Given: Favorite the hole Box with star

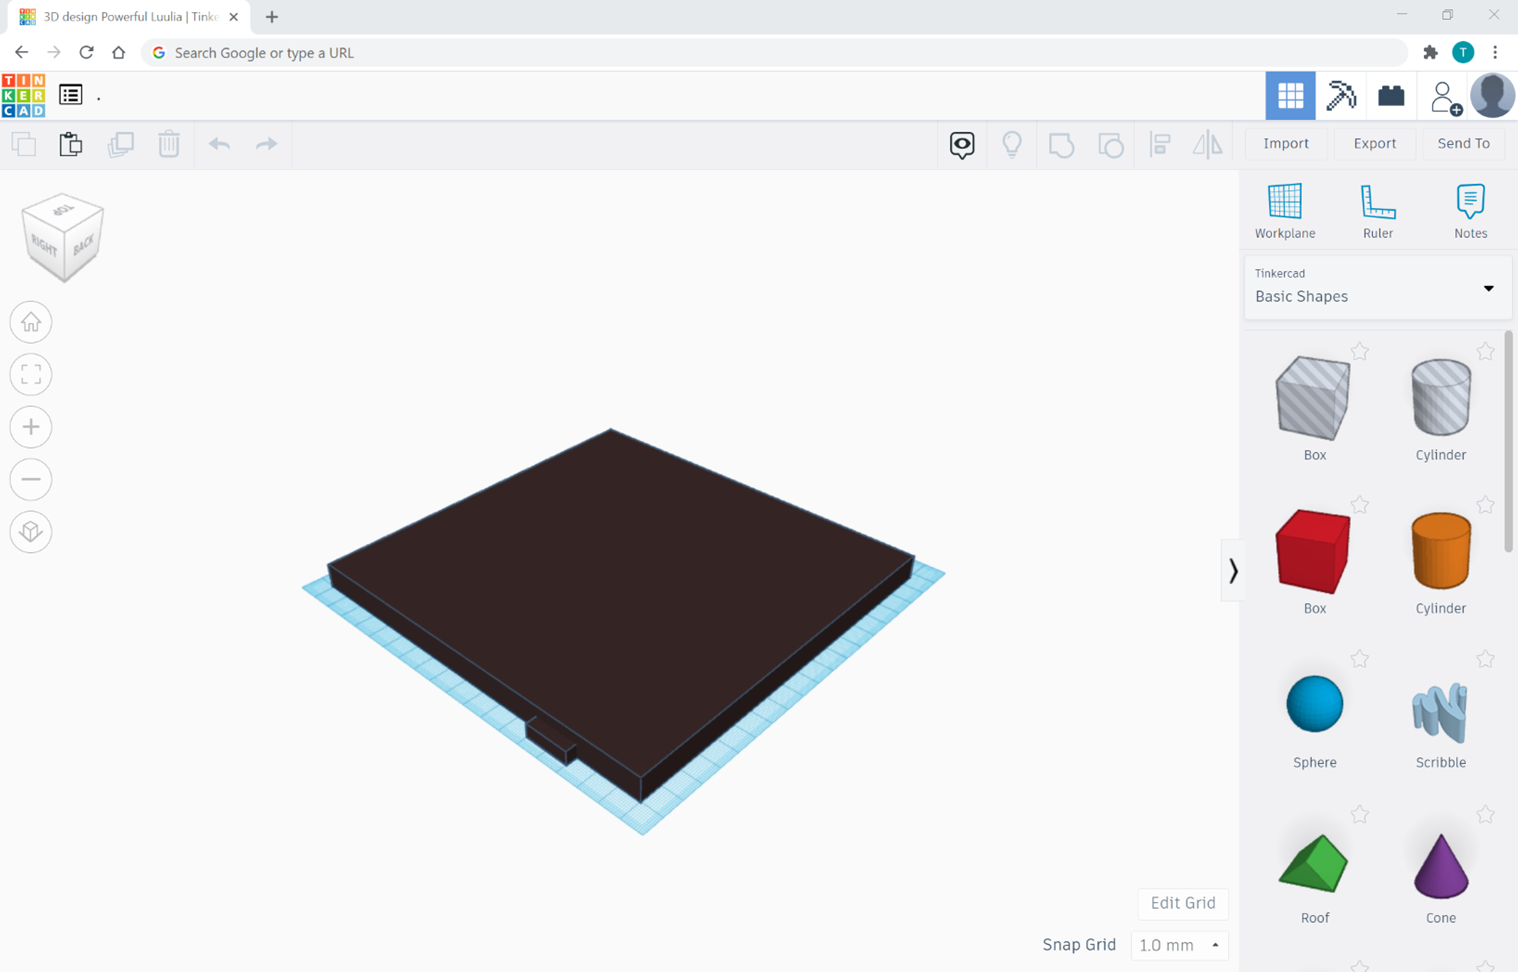Looking at the screenshot, I should point(1360,351).
